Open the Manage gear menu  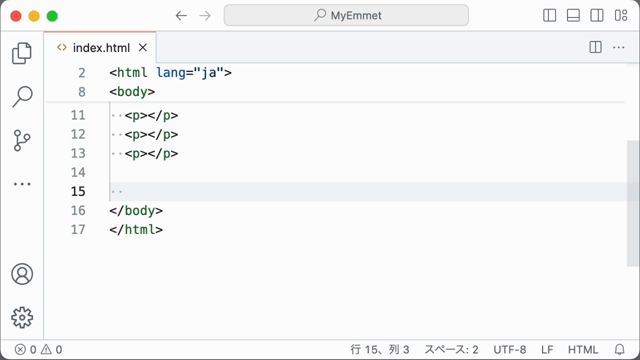[22, 318]
